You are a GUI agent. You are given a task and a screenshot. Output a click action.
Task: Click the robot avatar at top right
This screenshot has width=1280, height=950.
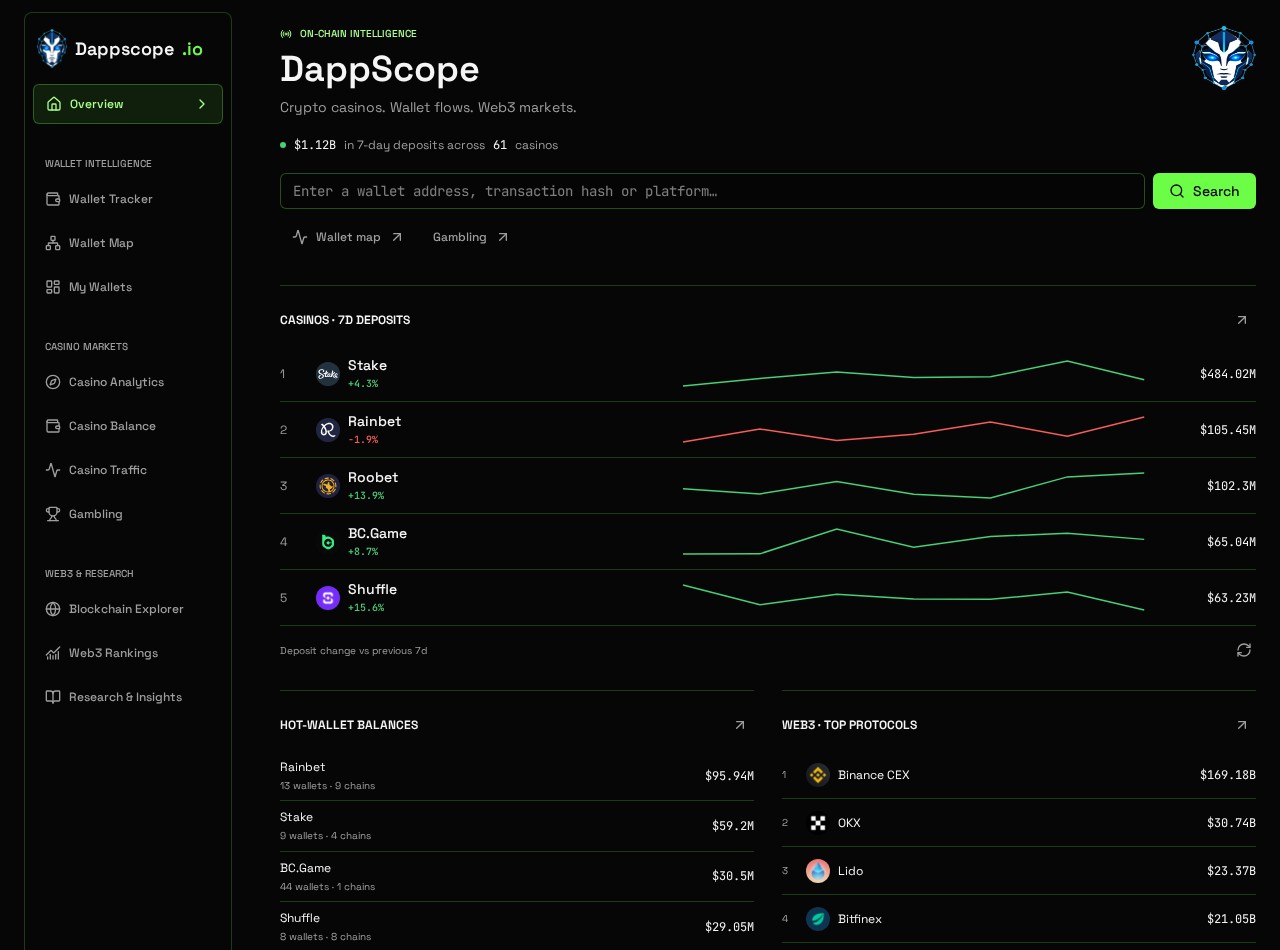pos(1224,58)
